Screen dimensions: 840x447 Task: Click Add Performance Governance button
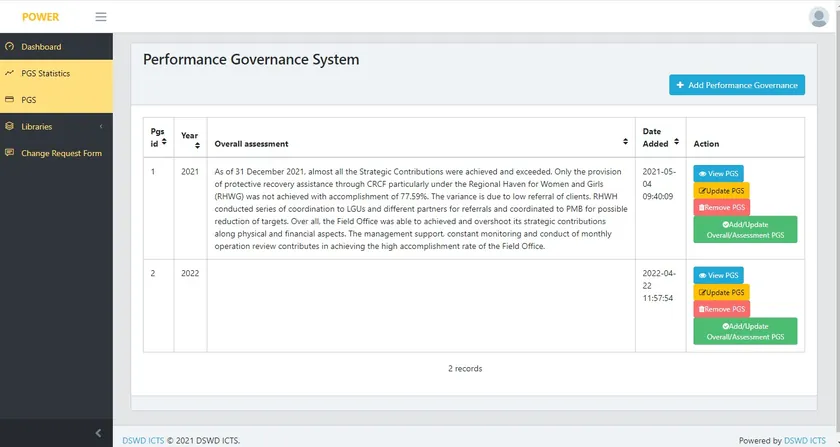tap(737, 85)
